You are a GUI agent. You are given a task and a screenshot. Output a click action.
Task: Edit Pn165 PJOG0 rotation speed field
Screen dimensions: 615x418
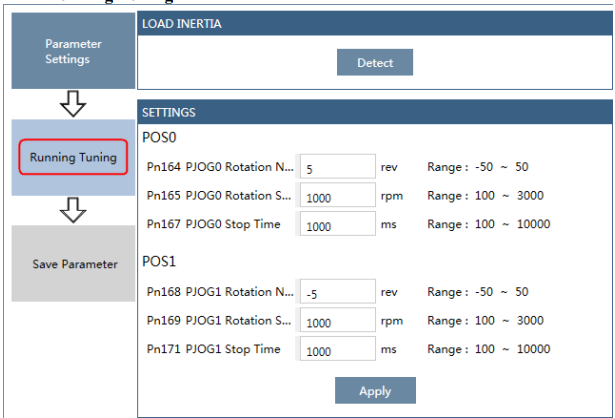coord(338,195)
